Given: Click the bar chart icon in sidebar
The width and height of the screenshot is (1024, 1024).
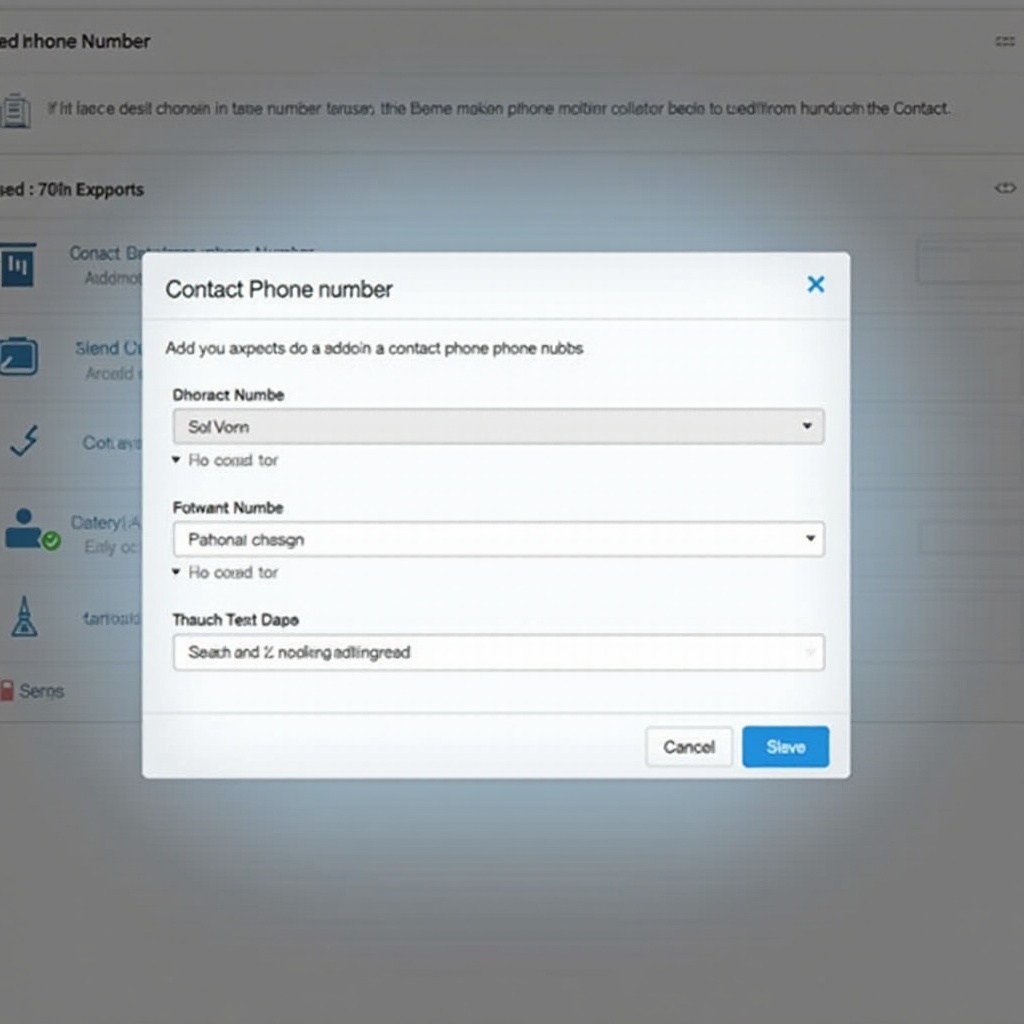Looking at the screenshot, I should coord(18,266).
